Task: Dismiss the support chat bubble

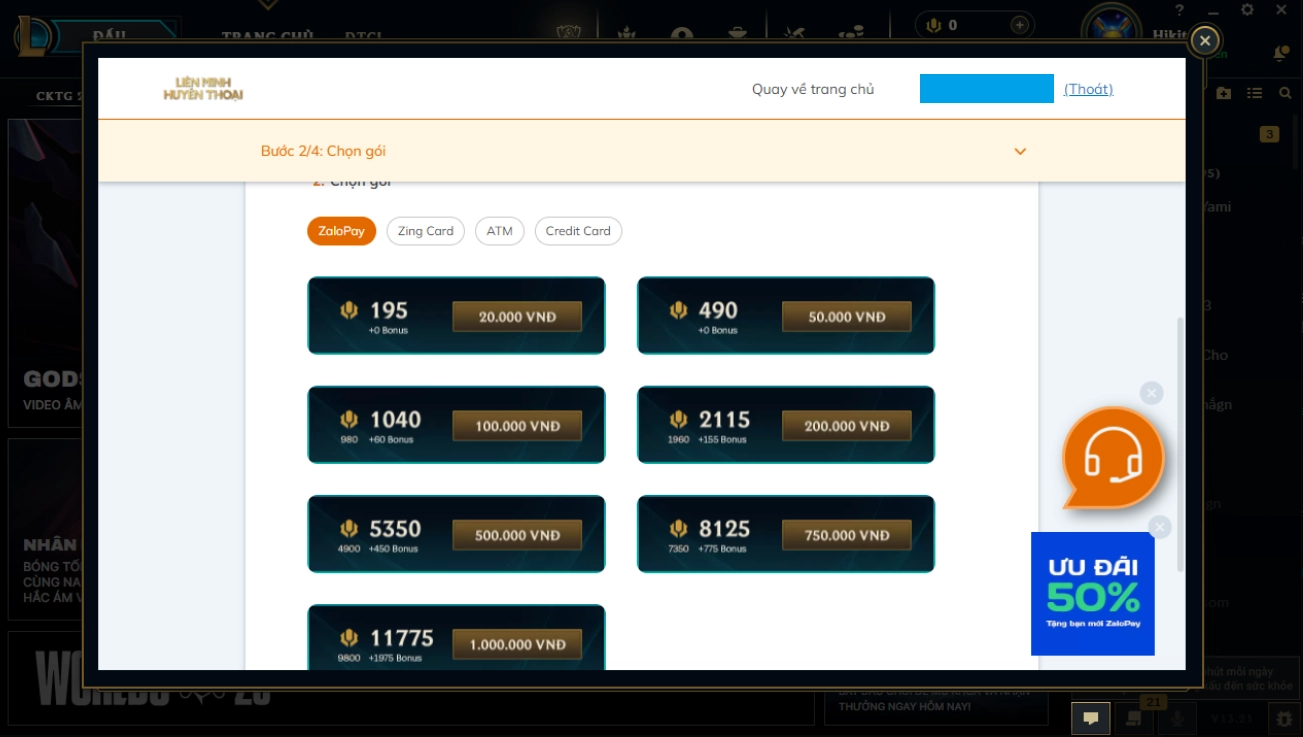Action: 1151,393
